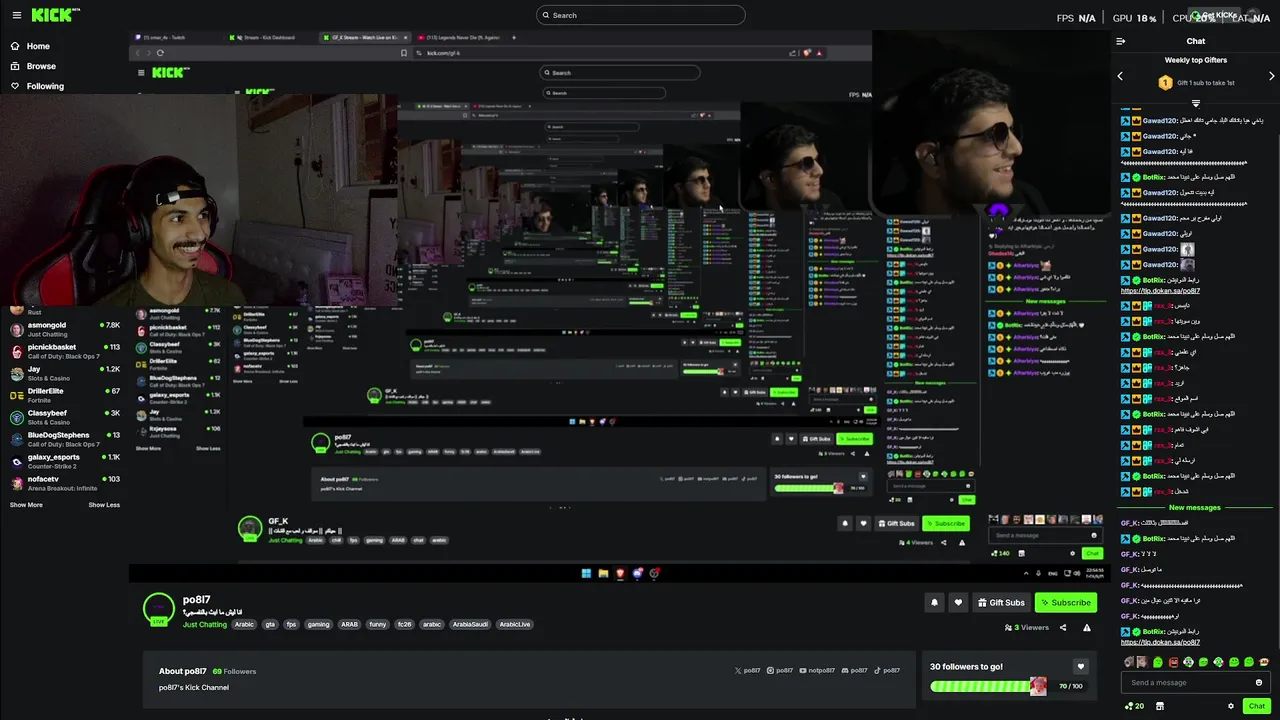This screenshot has height=720, width=1280.
Task: Click the po8l7 live avatar
Action: pyautogui.click(x=158, y=608)
